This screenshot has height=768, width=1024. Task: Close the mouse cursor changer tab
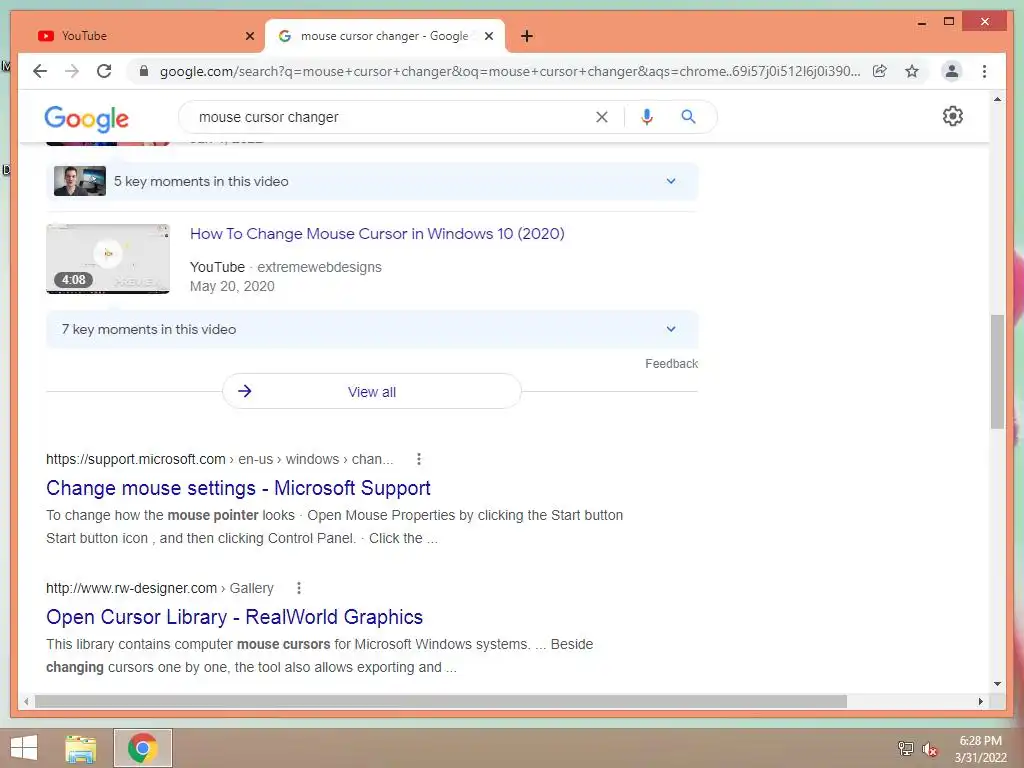[488, 36]
